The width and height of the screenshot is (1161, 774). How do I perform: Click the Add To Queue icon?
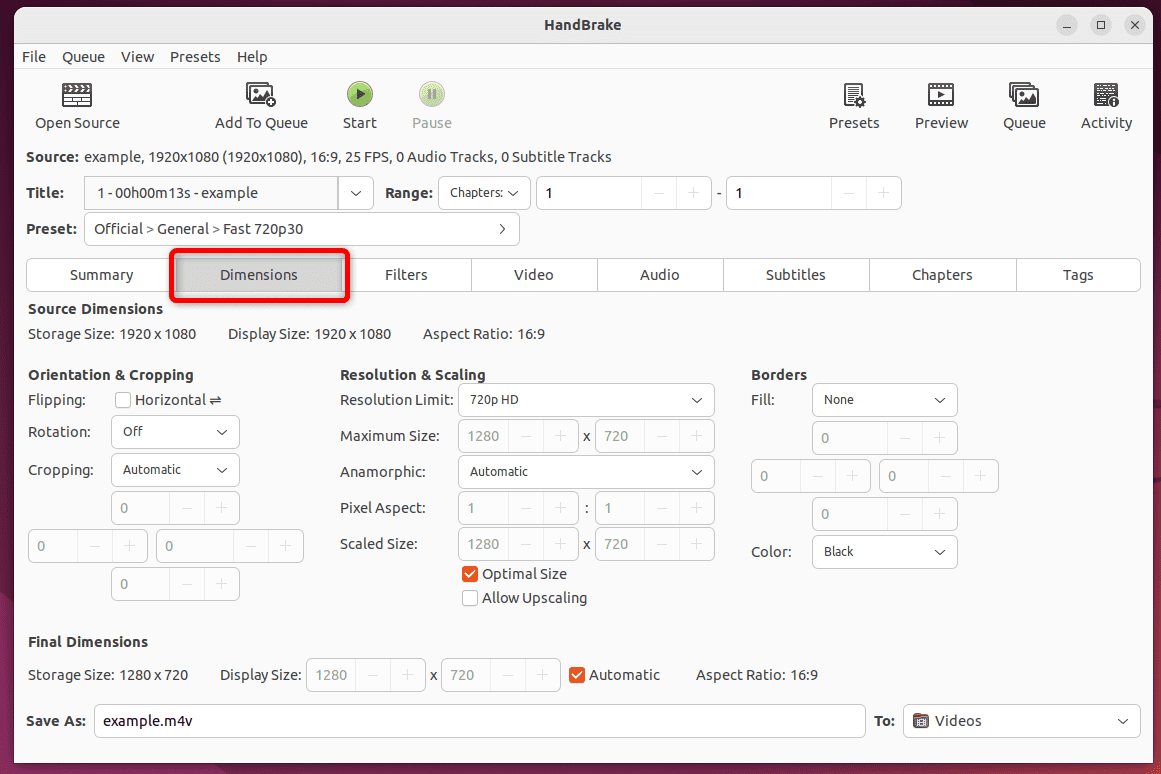pyautogui.click(x=261, y=95)
